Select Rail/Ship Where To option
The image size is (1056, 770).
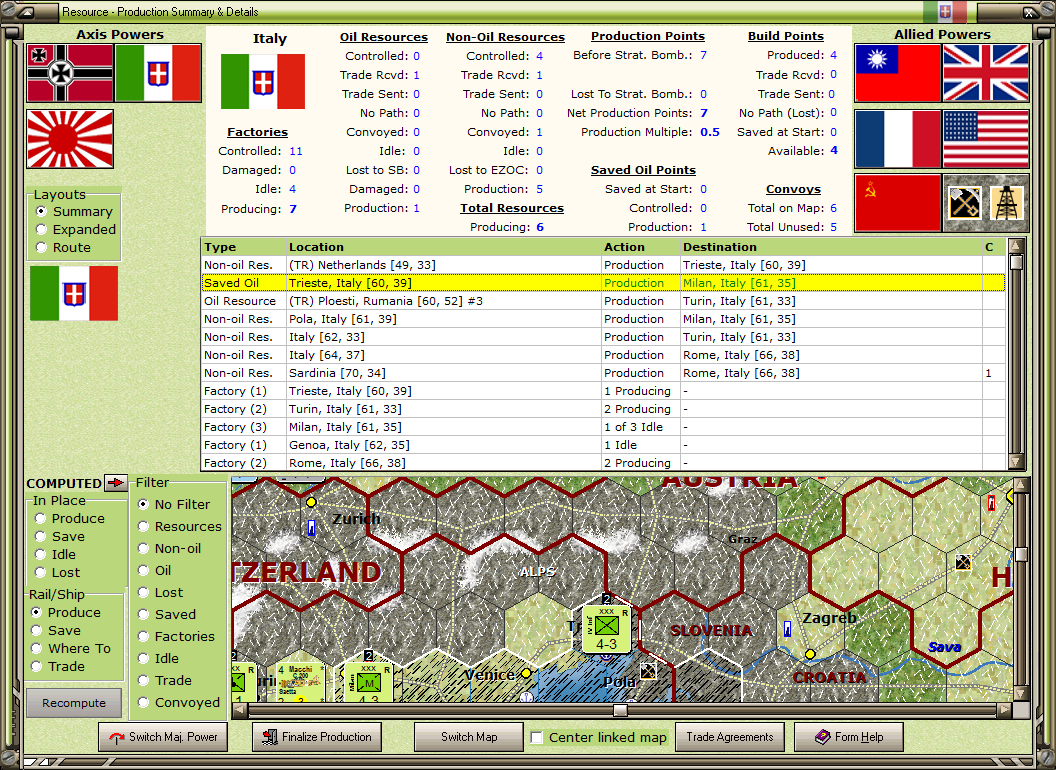click(36, 648)
